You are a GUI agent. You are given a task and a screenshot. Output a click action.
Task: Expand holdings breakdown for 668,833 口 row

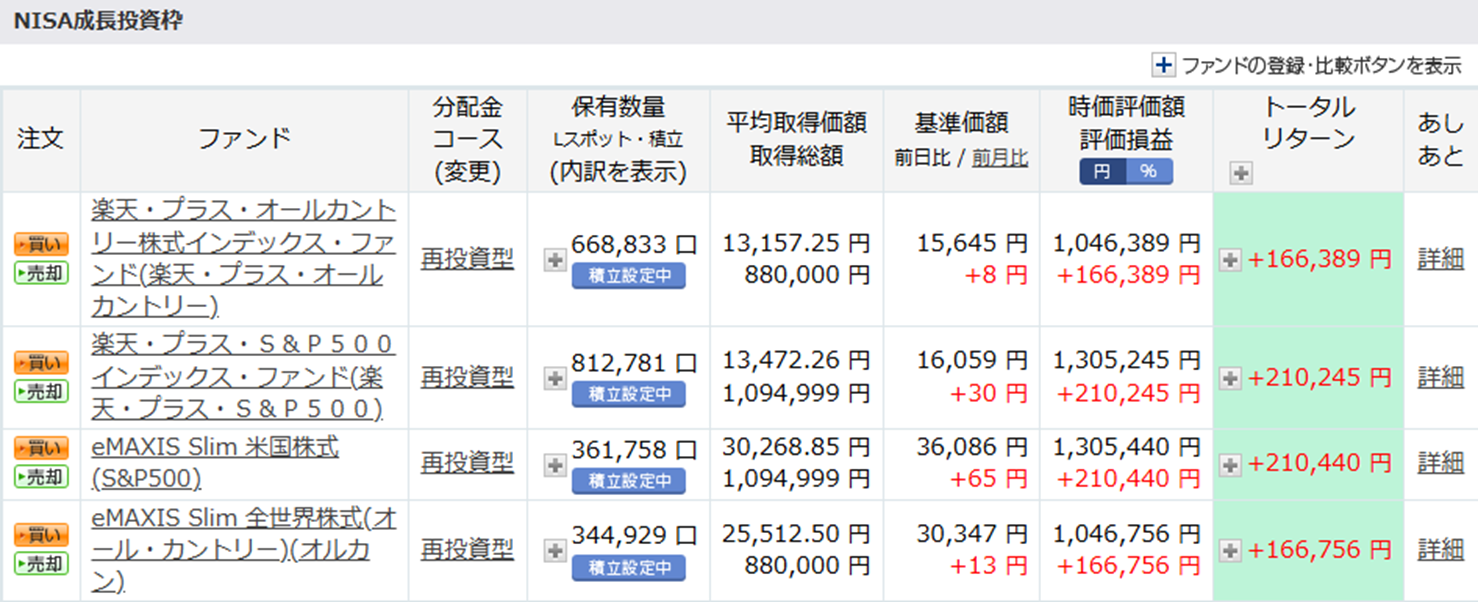pyautogui.click(x=555, y=260)
